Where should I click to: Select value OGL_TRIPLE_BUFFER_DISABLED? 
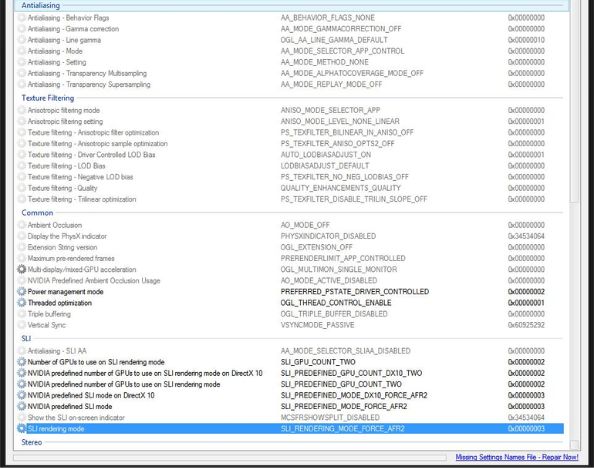point(334,314)
